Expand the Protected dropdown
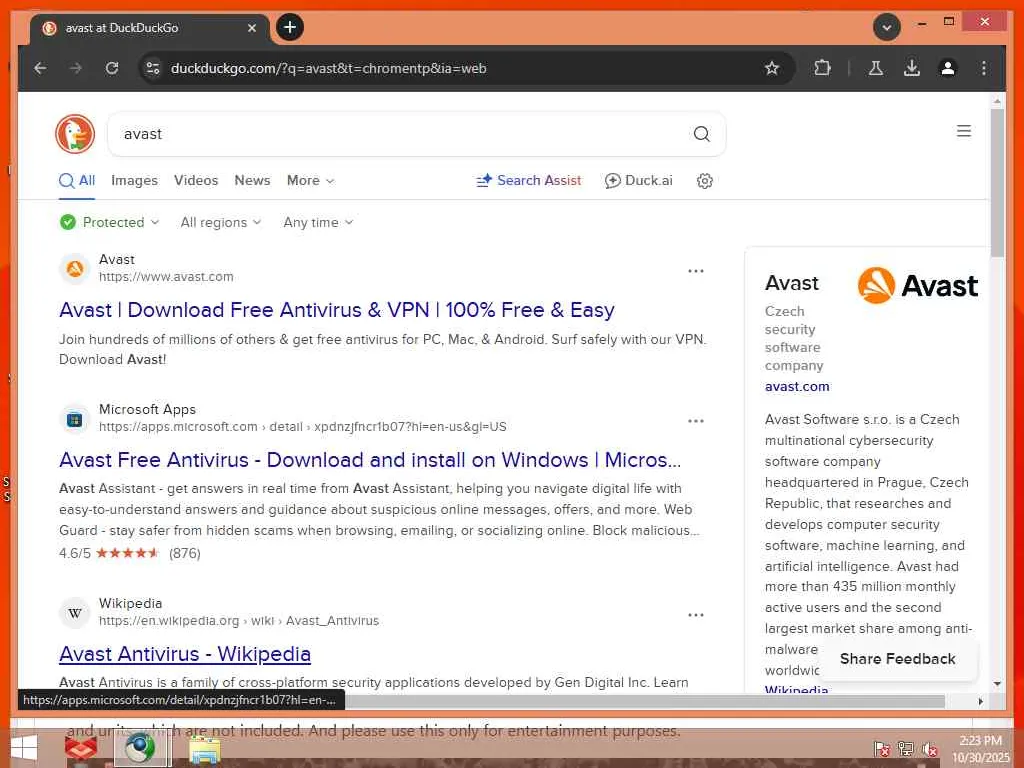Screen dimensions: 1024x768 (x=109, y=223)
